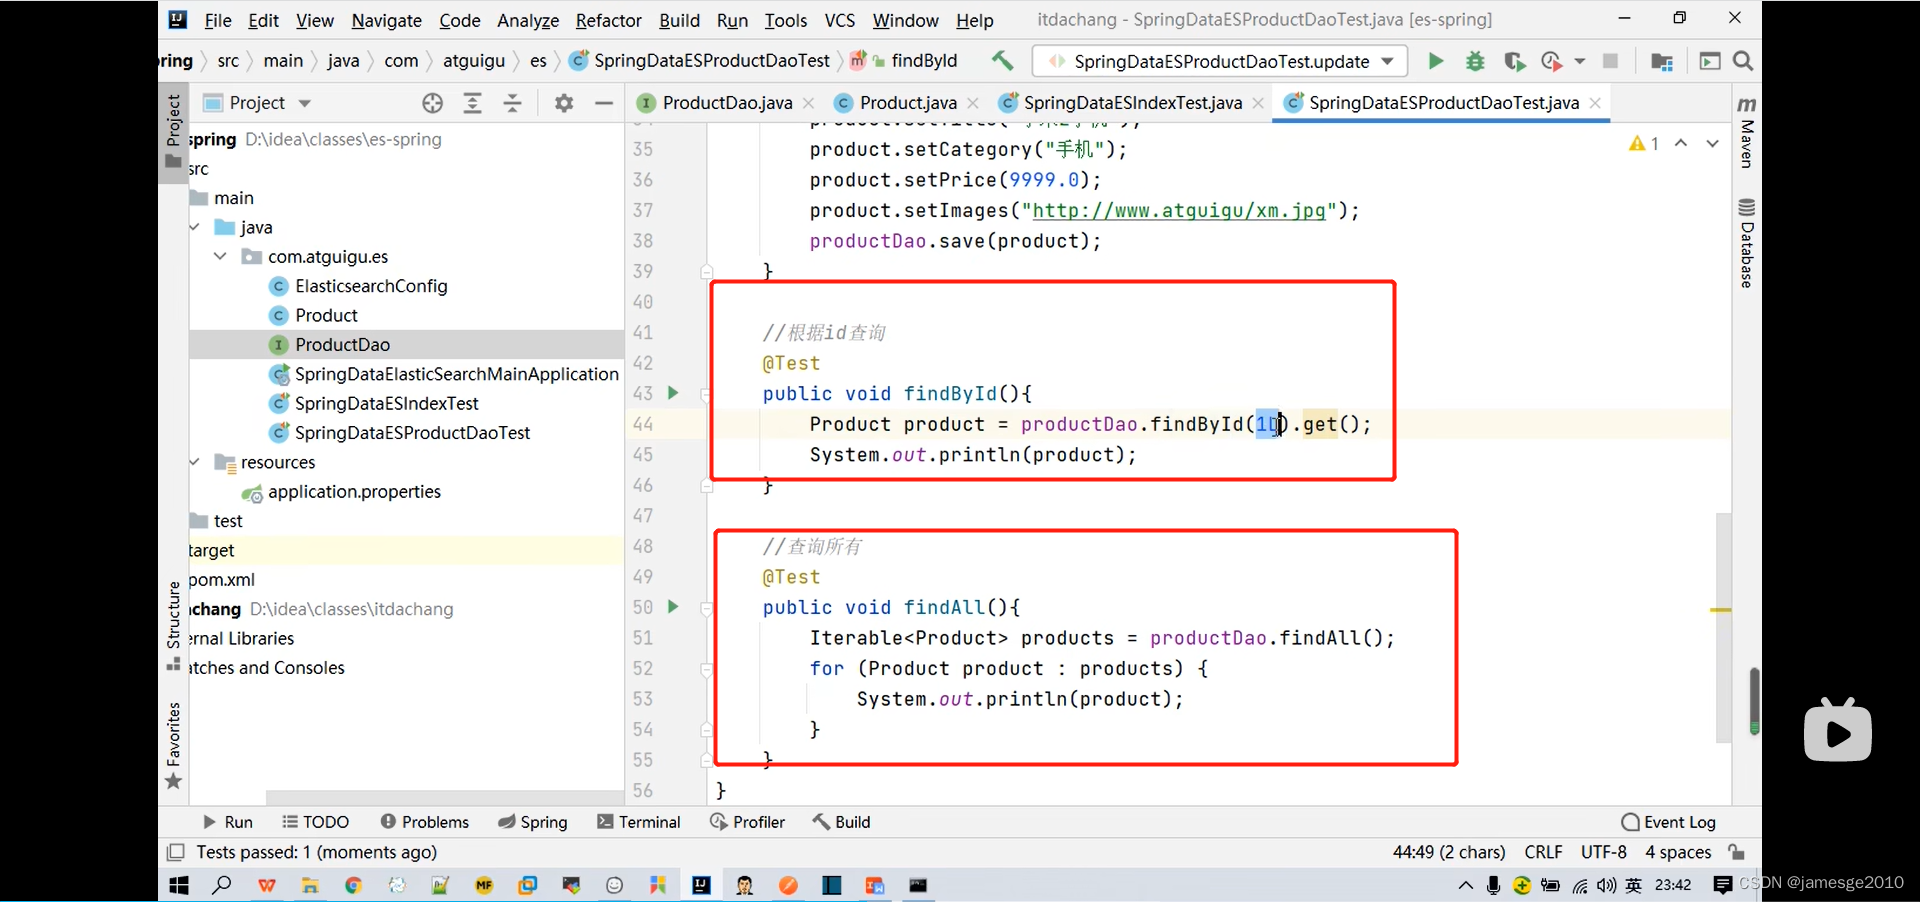Select pom.xml in project tree
Viewport: 1920px width, 902px height.
click(222, 580)
